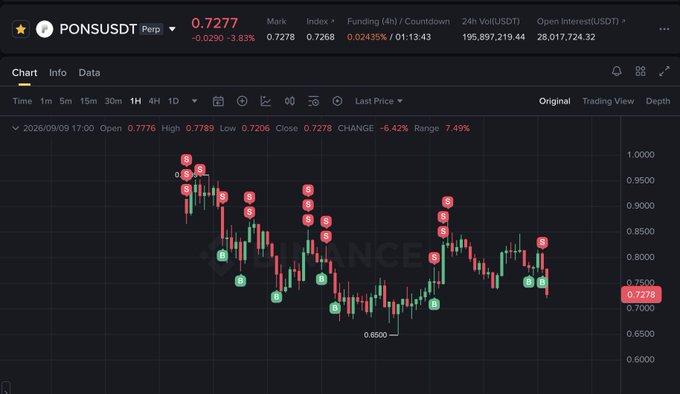The height and width of the screenshot is (394, 680).
Task: Switch to the Info tab
Action: pyautogui.click(x=58, y=73)
